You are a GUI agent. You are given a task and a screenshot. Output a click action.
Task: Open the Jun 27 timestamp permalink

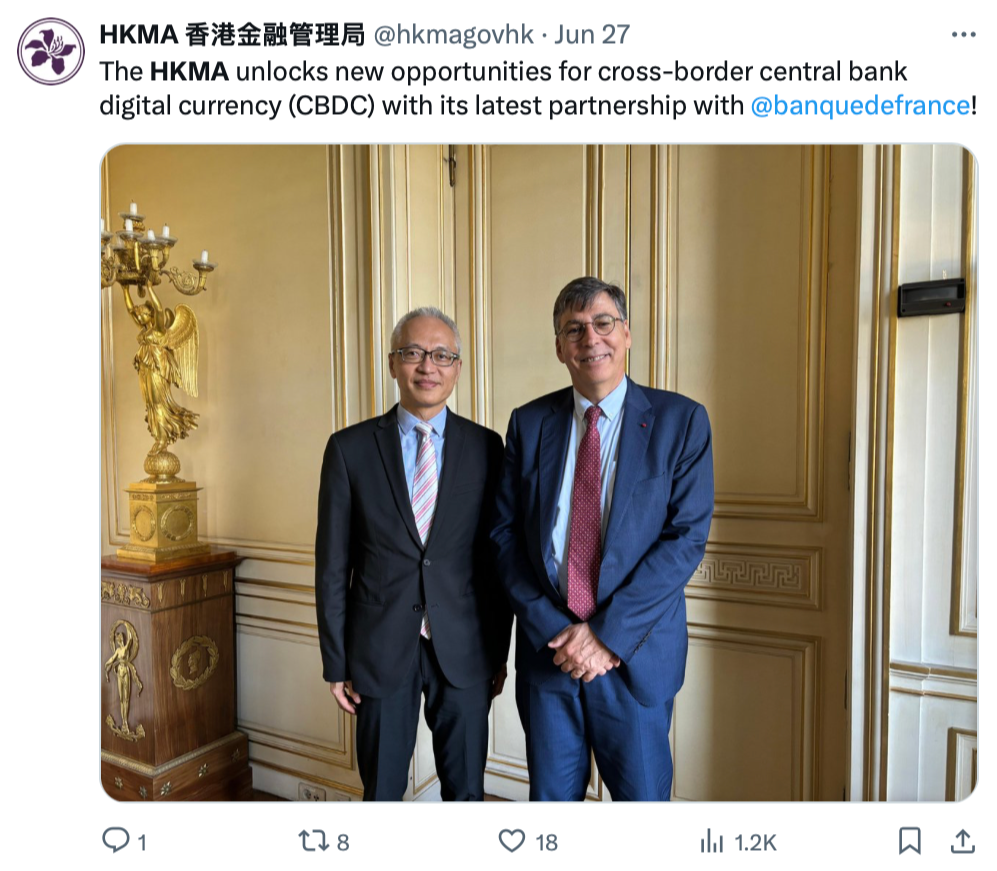(592, 35)
